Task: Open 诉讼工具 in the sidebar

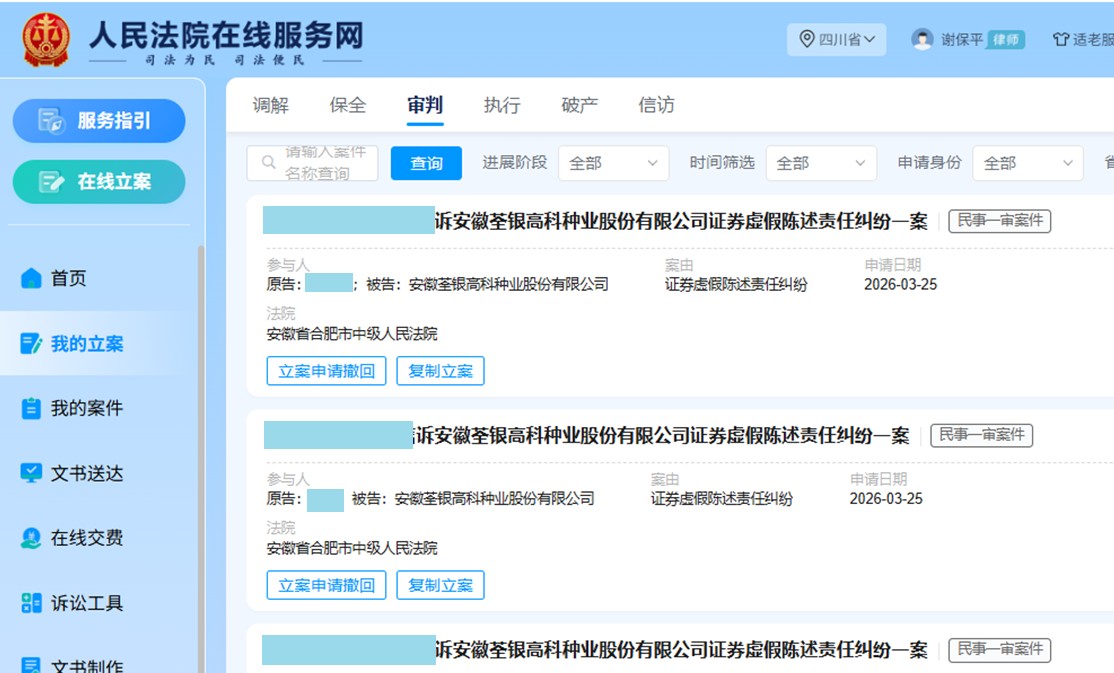Action: click(x=99, y=603)
